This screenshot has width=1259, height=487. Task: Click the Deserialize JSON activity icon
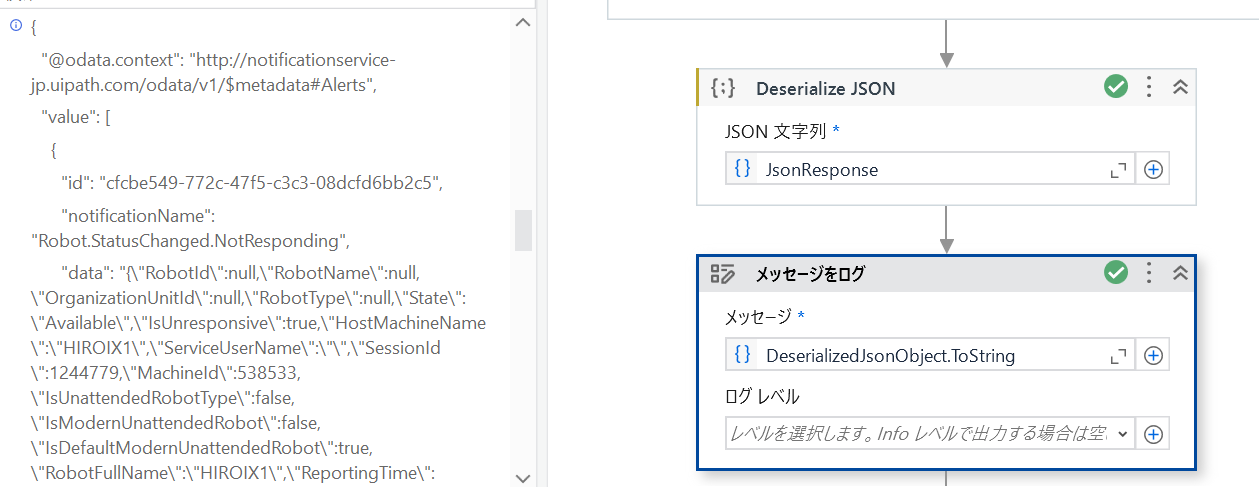point(723,88)
